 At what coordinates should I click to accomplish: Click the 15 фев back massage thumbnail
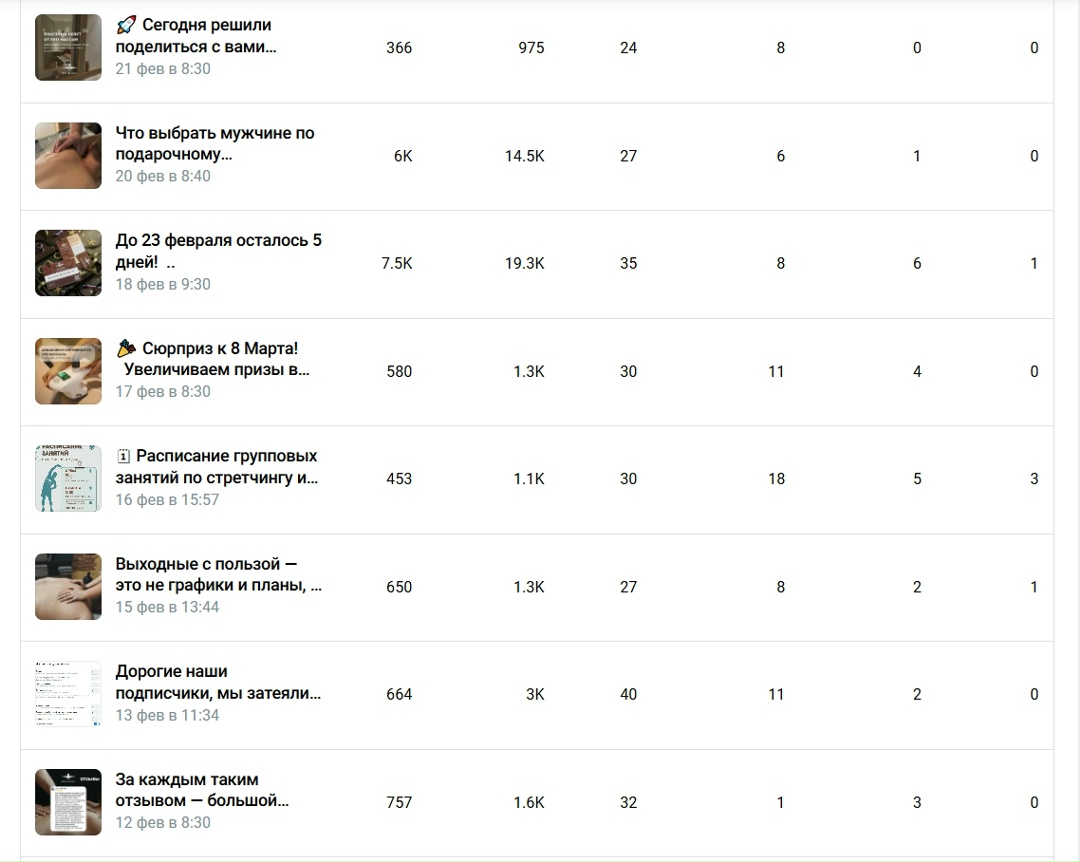[68, 587]
